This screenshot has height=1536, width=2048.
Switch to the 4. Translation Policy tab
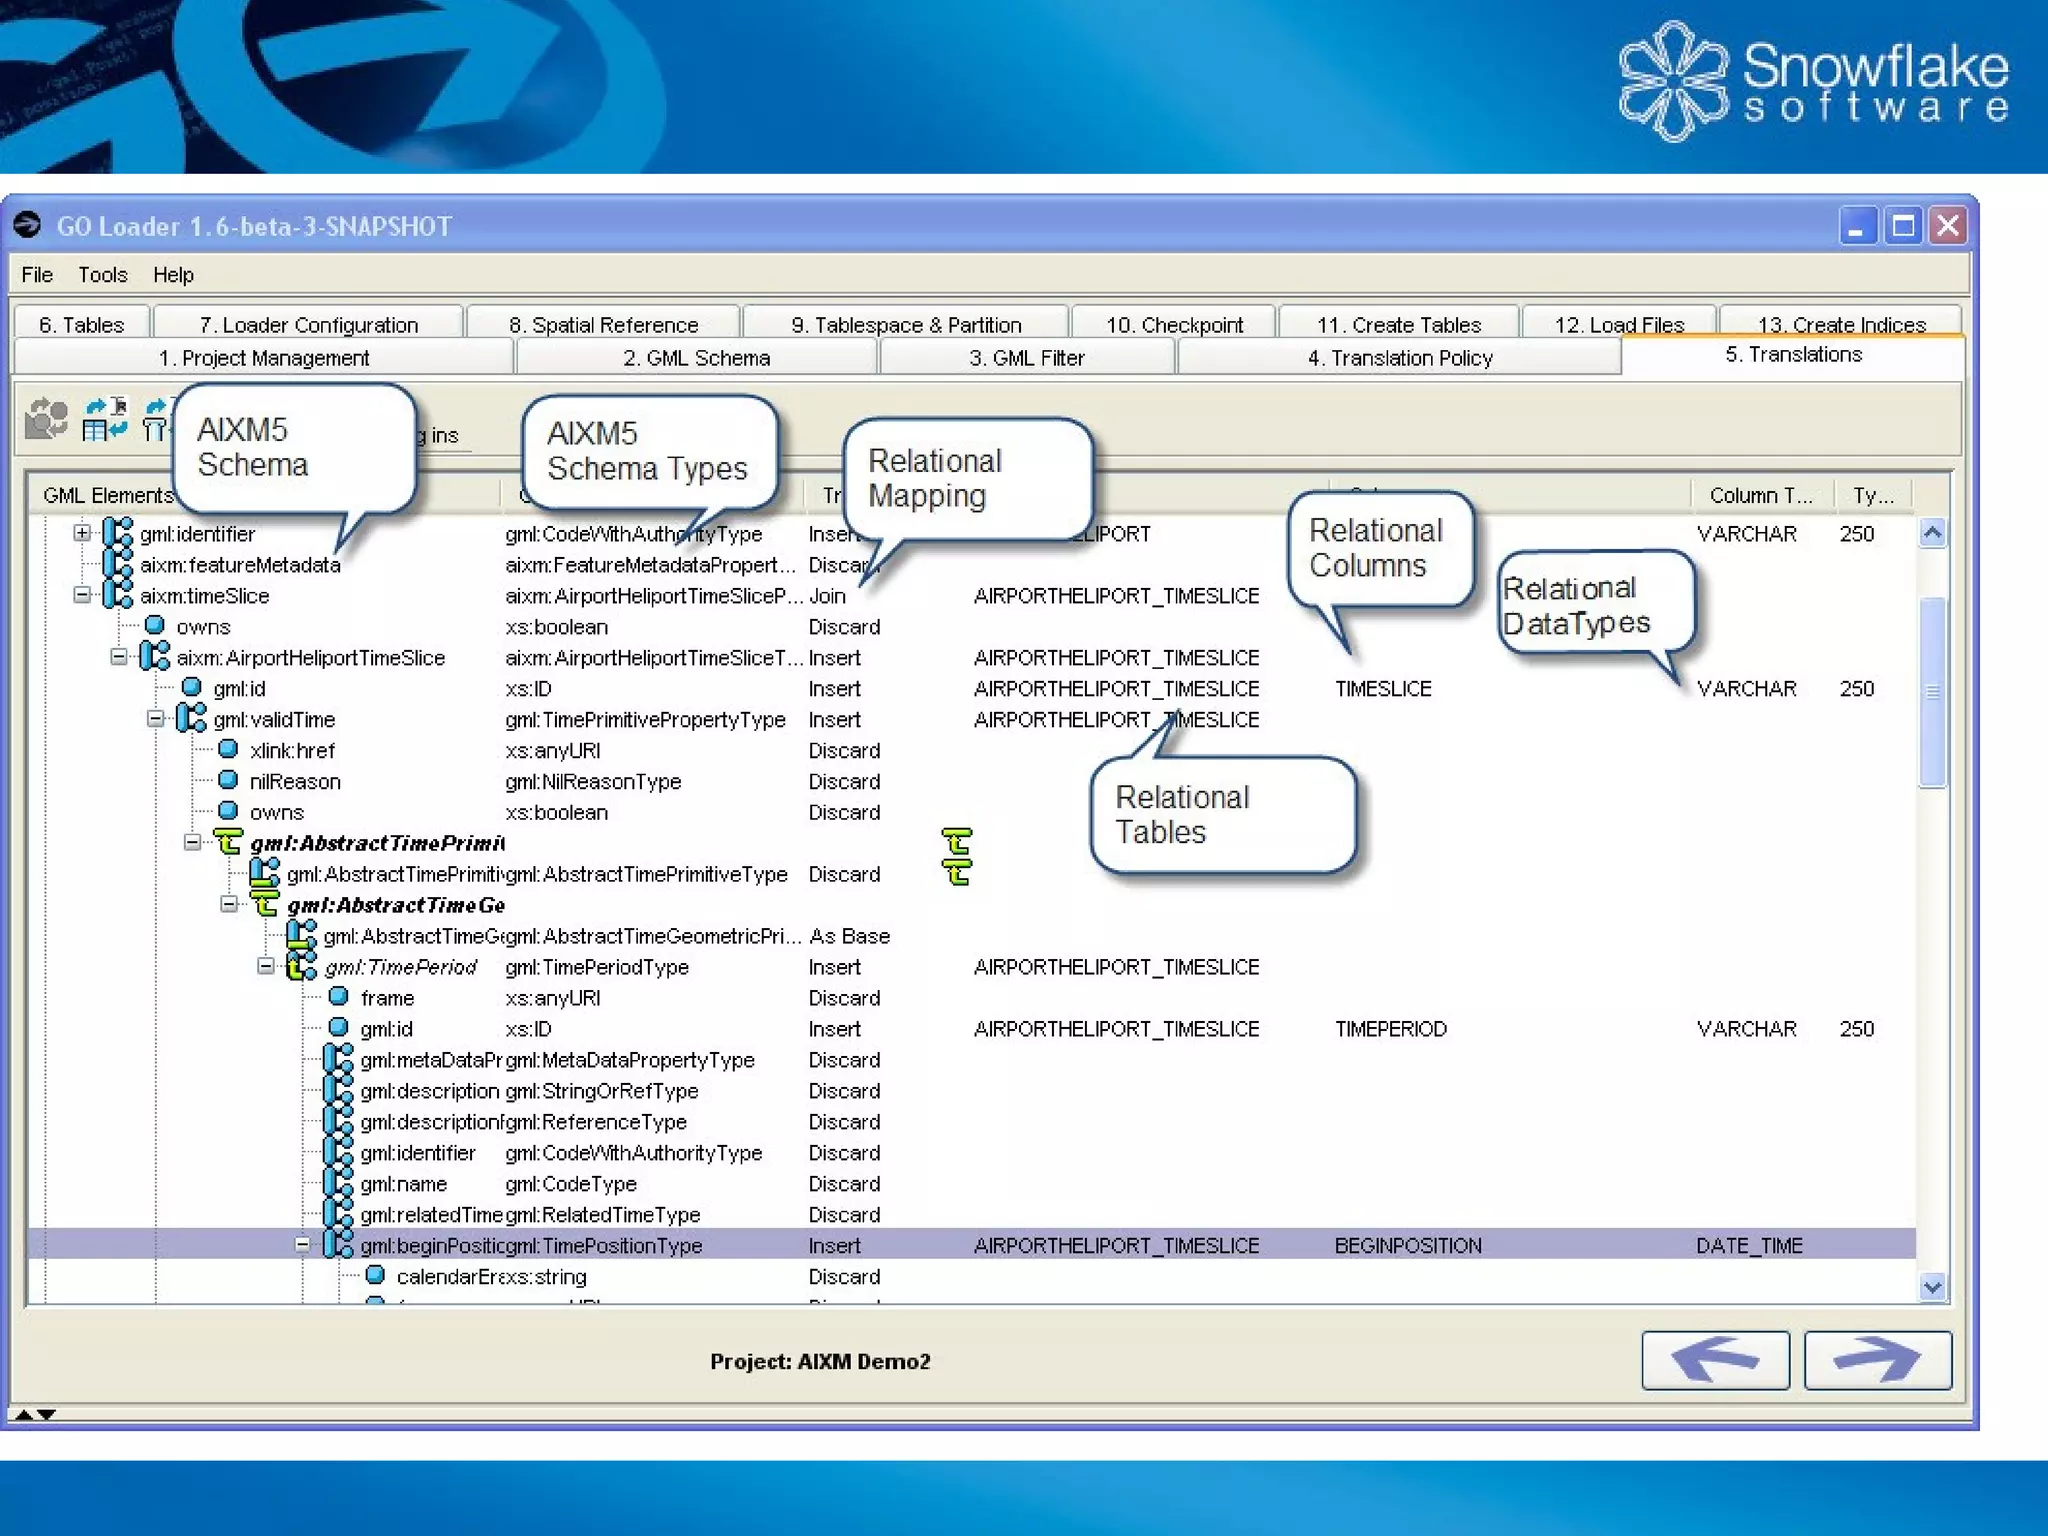coord(1399,358)
